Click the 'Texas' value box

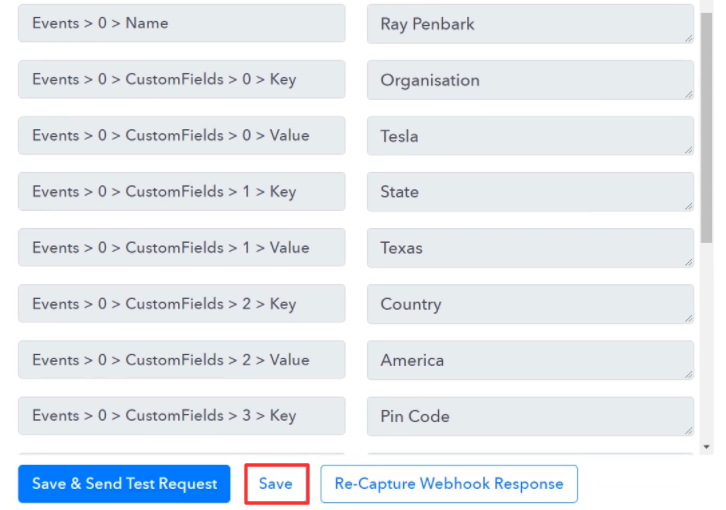pos(530,248)
